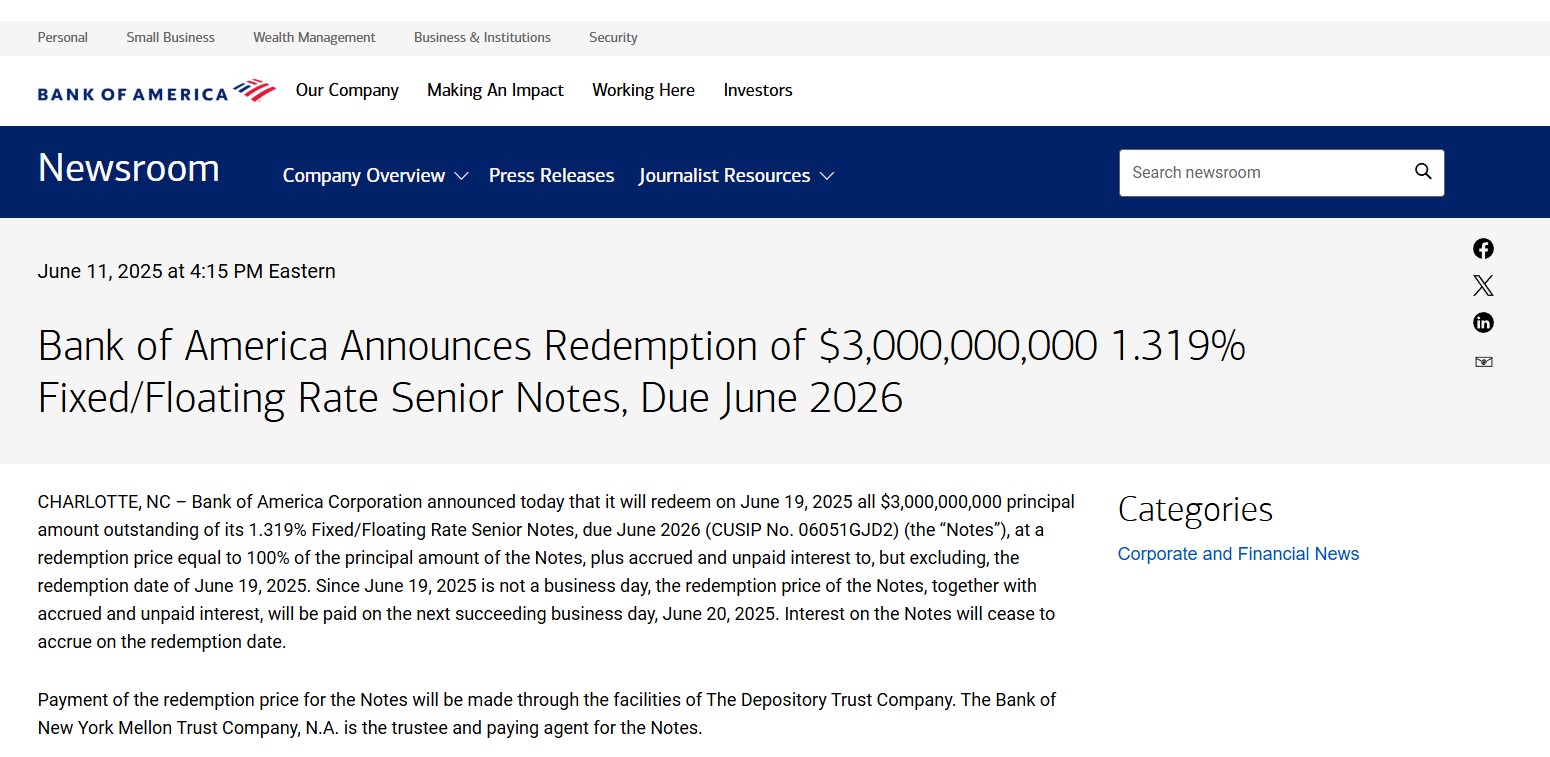This screenshot has height=757, width=1550.
Task: Share article on LinkedIn icon
Action: pos(1483,323)
